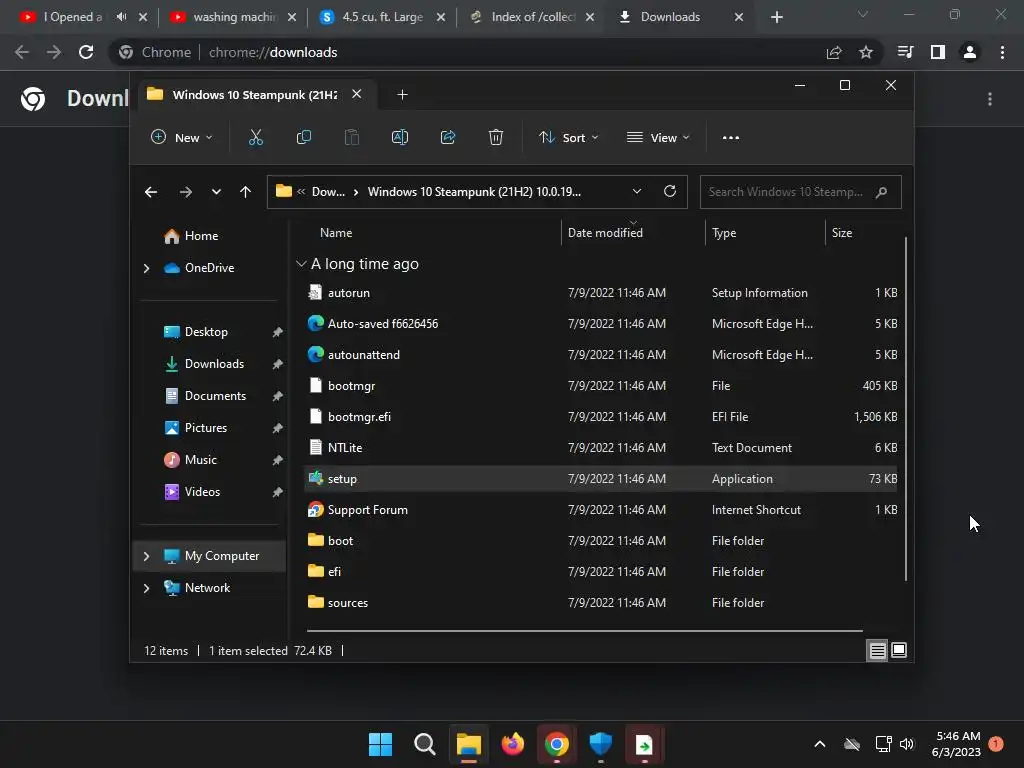Expand Network tree node
This screenshot has width=1024, height=768.
pos(146,588)
